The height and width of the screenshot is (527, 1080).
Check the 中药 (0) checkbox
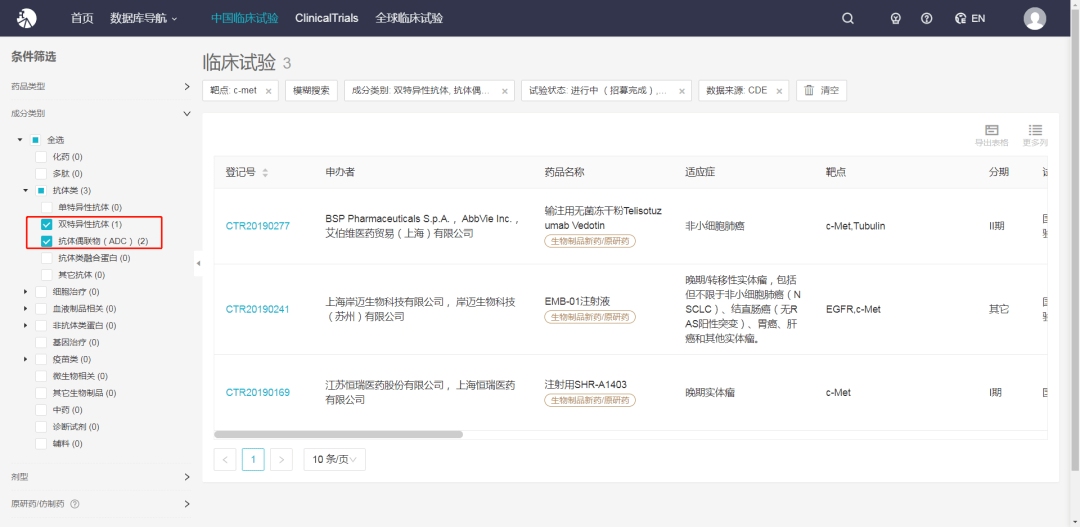pyautogui.click(x=41, y=410)
